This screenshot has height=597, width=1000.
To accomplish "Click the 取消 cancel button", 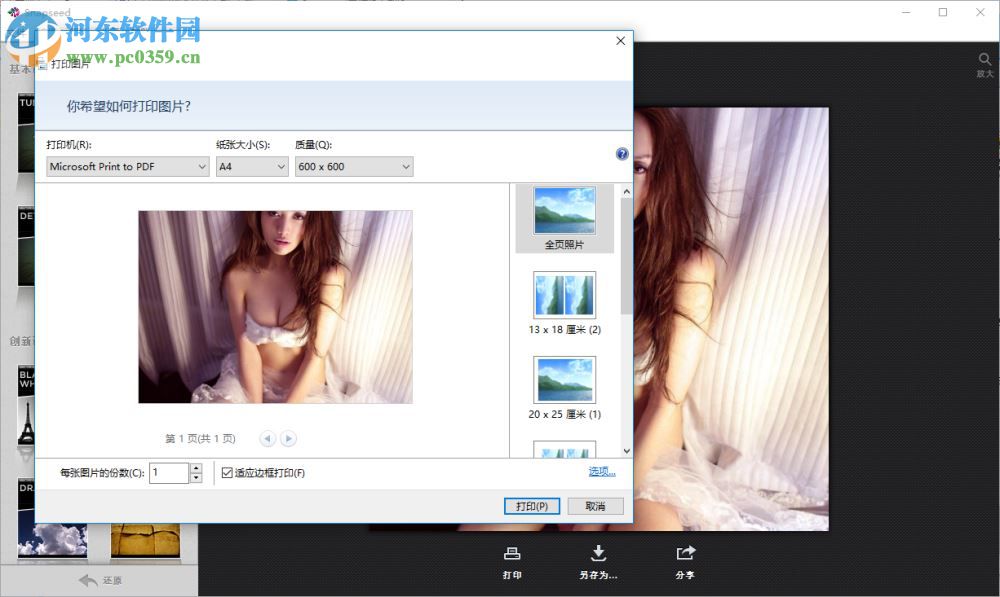I will [596, 506].
